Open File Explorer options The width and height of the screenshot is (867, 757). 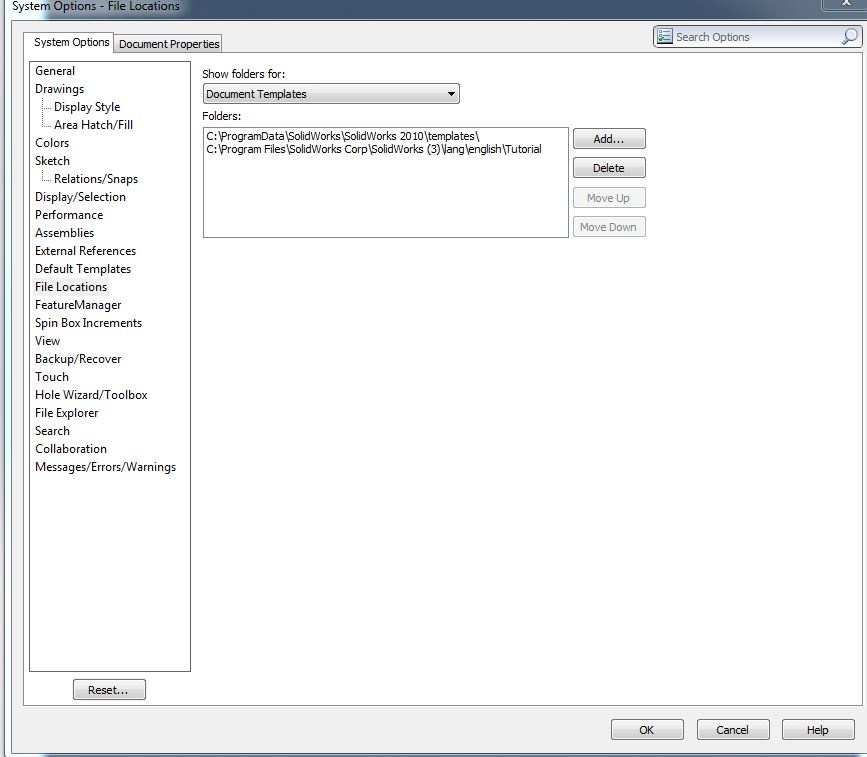pyautogui.click(x=66, y=413)
